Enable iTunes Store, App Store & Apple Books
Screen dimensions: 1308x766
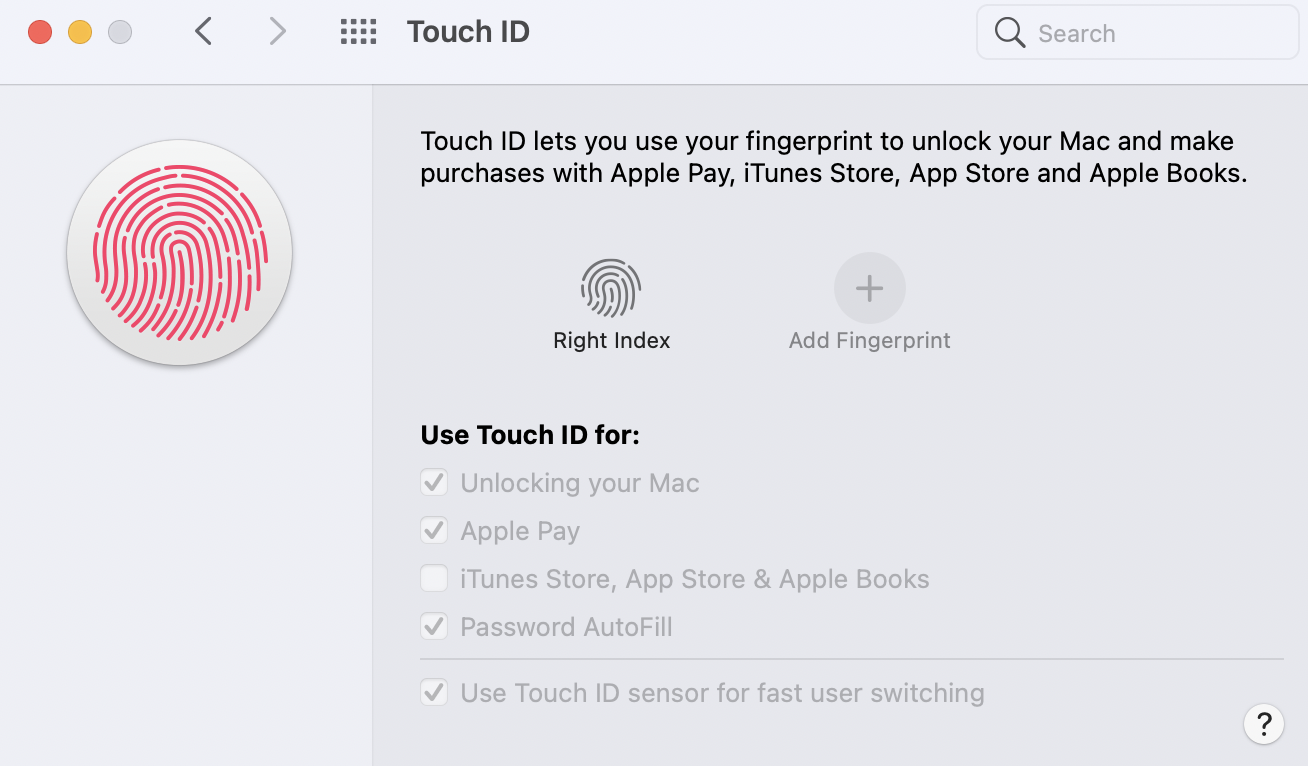[434, 579]
